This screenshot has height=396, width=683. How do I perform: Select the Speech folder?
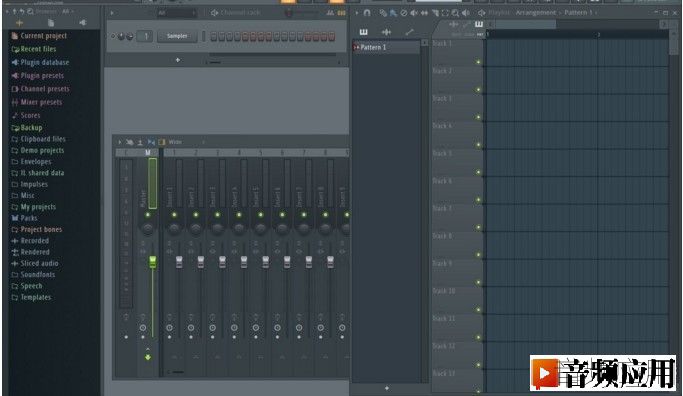click(x=27, y=286)
